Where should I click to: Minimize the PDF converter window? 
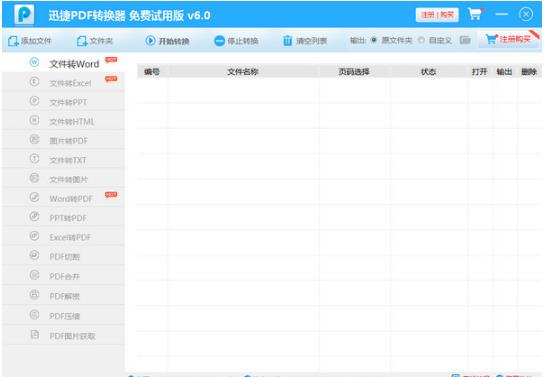tap(502, 14)
